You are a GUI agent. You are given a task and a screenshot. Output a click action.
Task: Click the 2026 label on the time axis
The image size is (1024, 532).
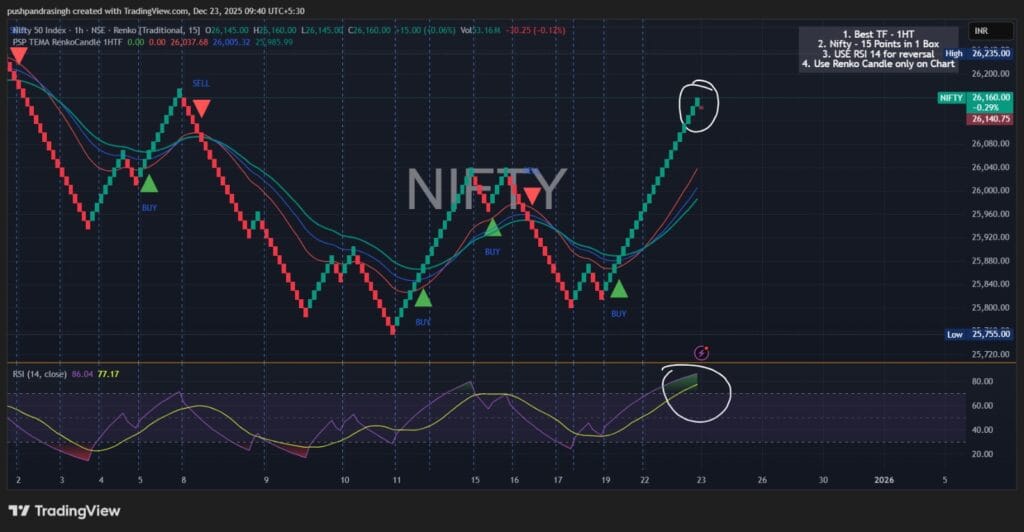883,480
